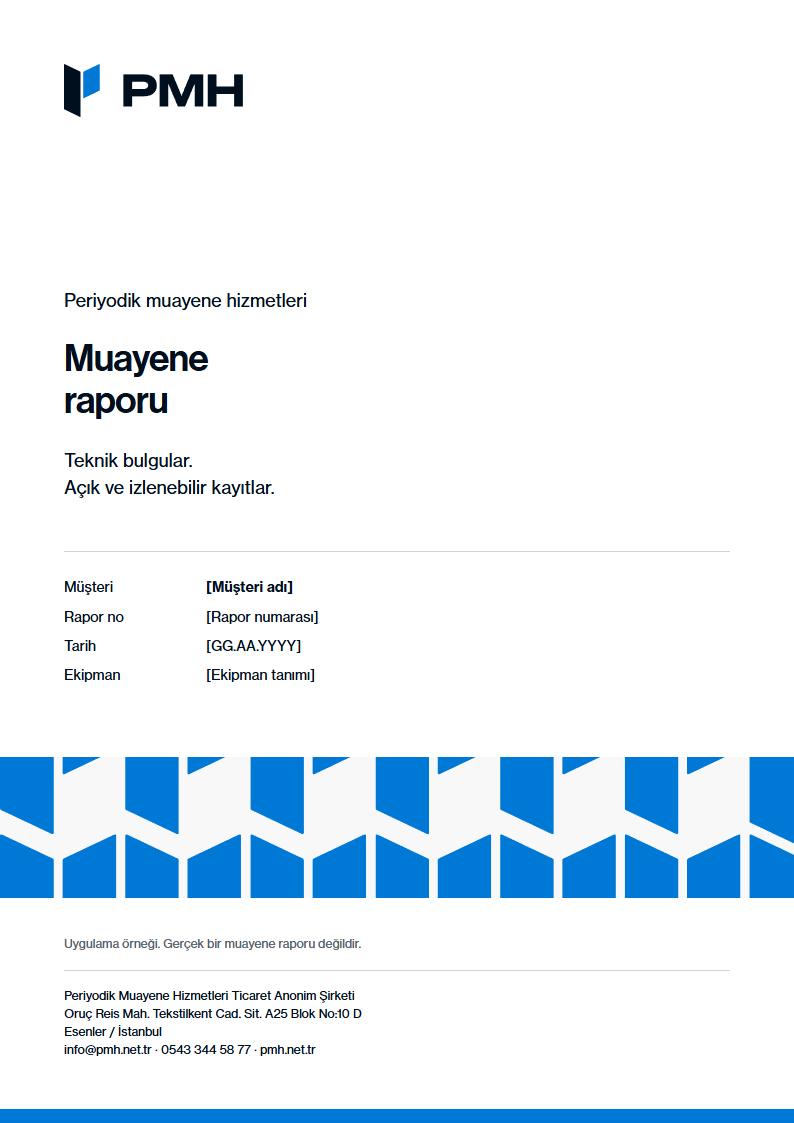This screenshot has height=1123, width=794.
Task: Click the '[Rapor numarası]' placeholder
Action: [262, 617]
